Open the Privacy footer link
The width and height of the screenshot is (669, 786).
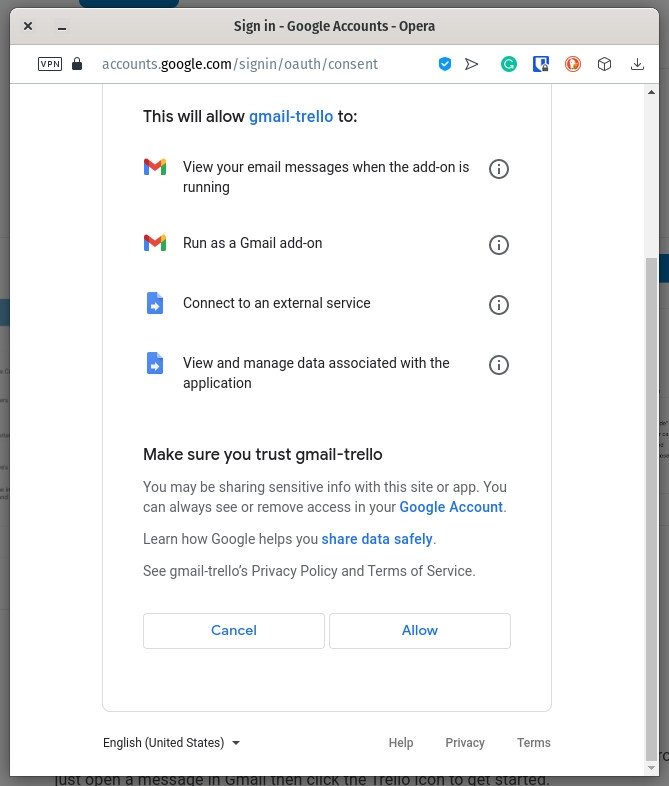[465, 742]
